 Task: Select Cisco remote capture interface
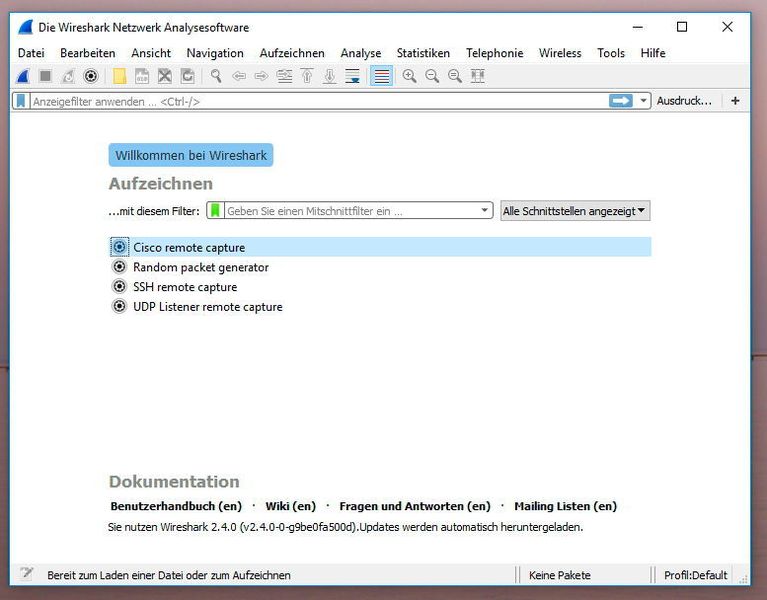click(x=380, y=247)
